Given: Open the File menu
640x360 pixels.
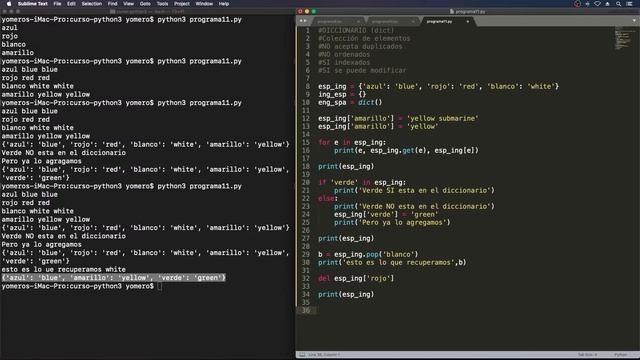Looking at the screenshot, I should pos(58,4).
